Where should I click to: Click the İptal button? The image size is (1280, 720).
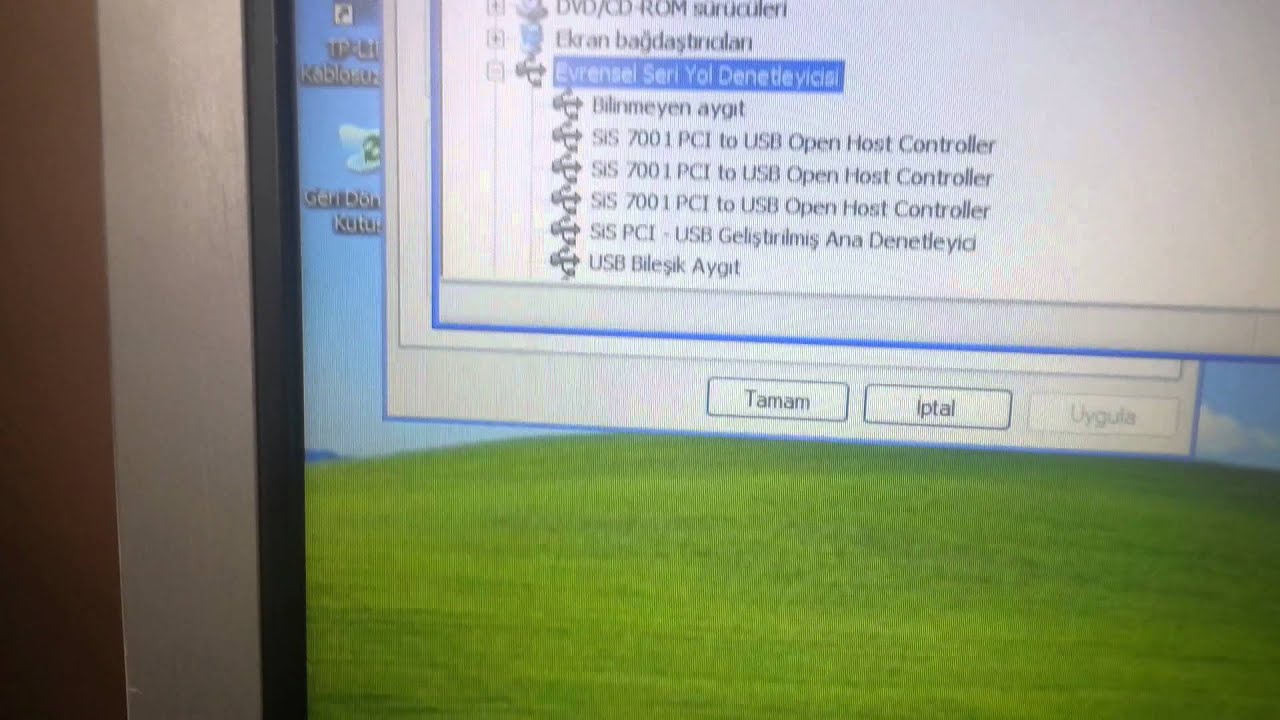click(937, 408)
